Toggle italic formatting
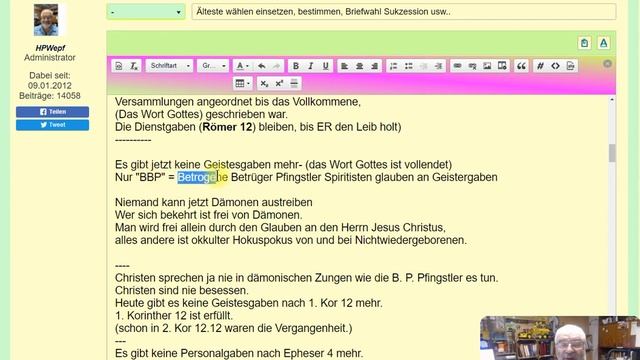 pos(311,66)
